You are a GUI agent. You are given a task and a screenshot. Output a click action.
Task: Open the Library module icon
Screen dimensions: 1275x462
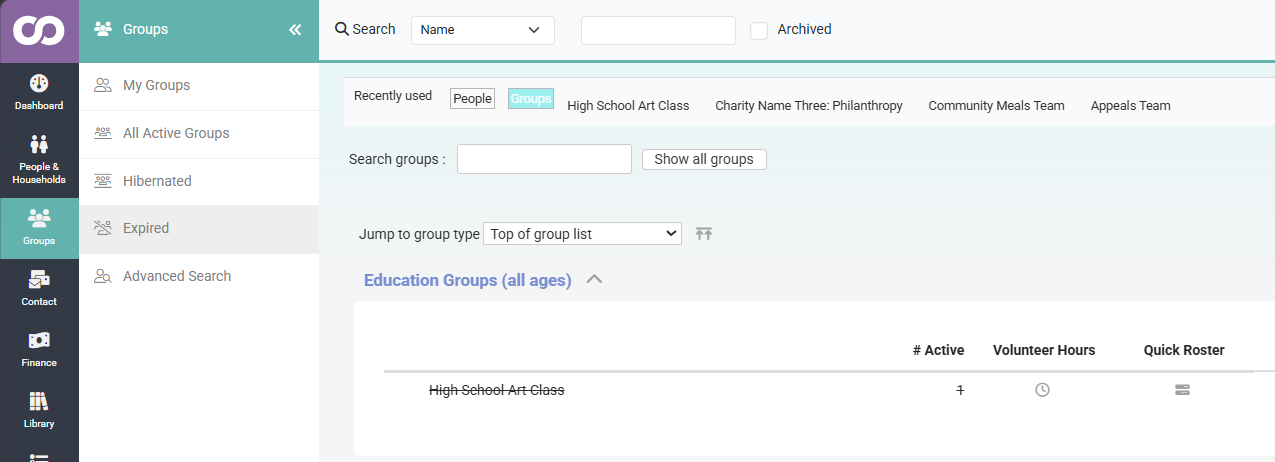click(39, 401)
